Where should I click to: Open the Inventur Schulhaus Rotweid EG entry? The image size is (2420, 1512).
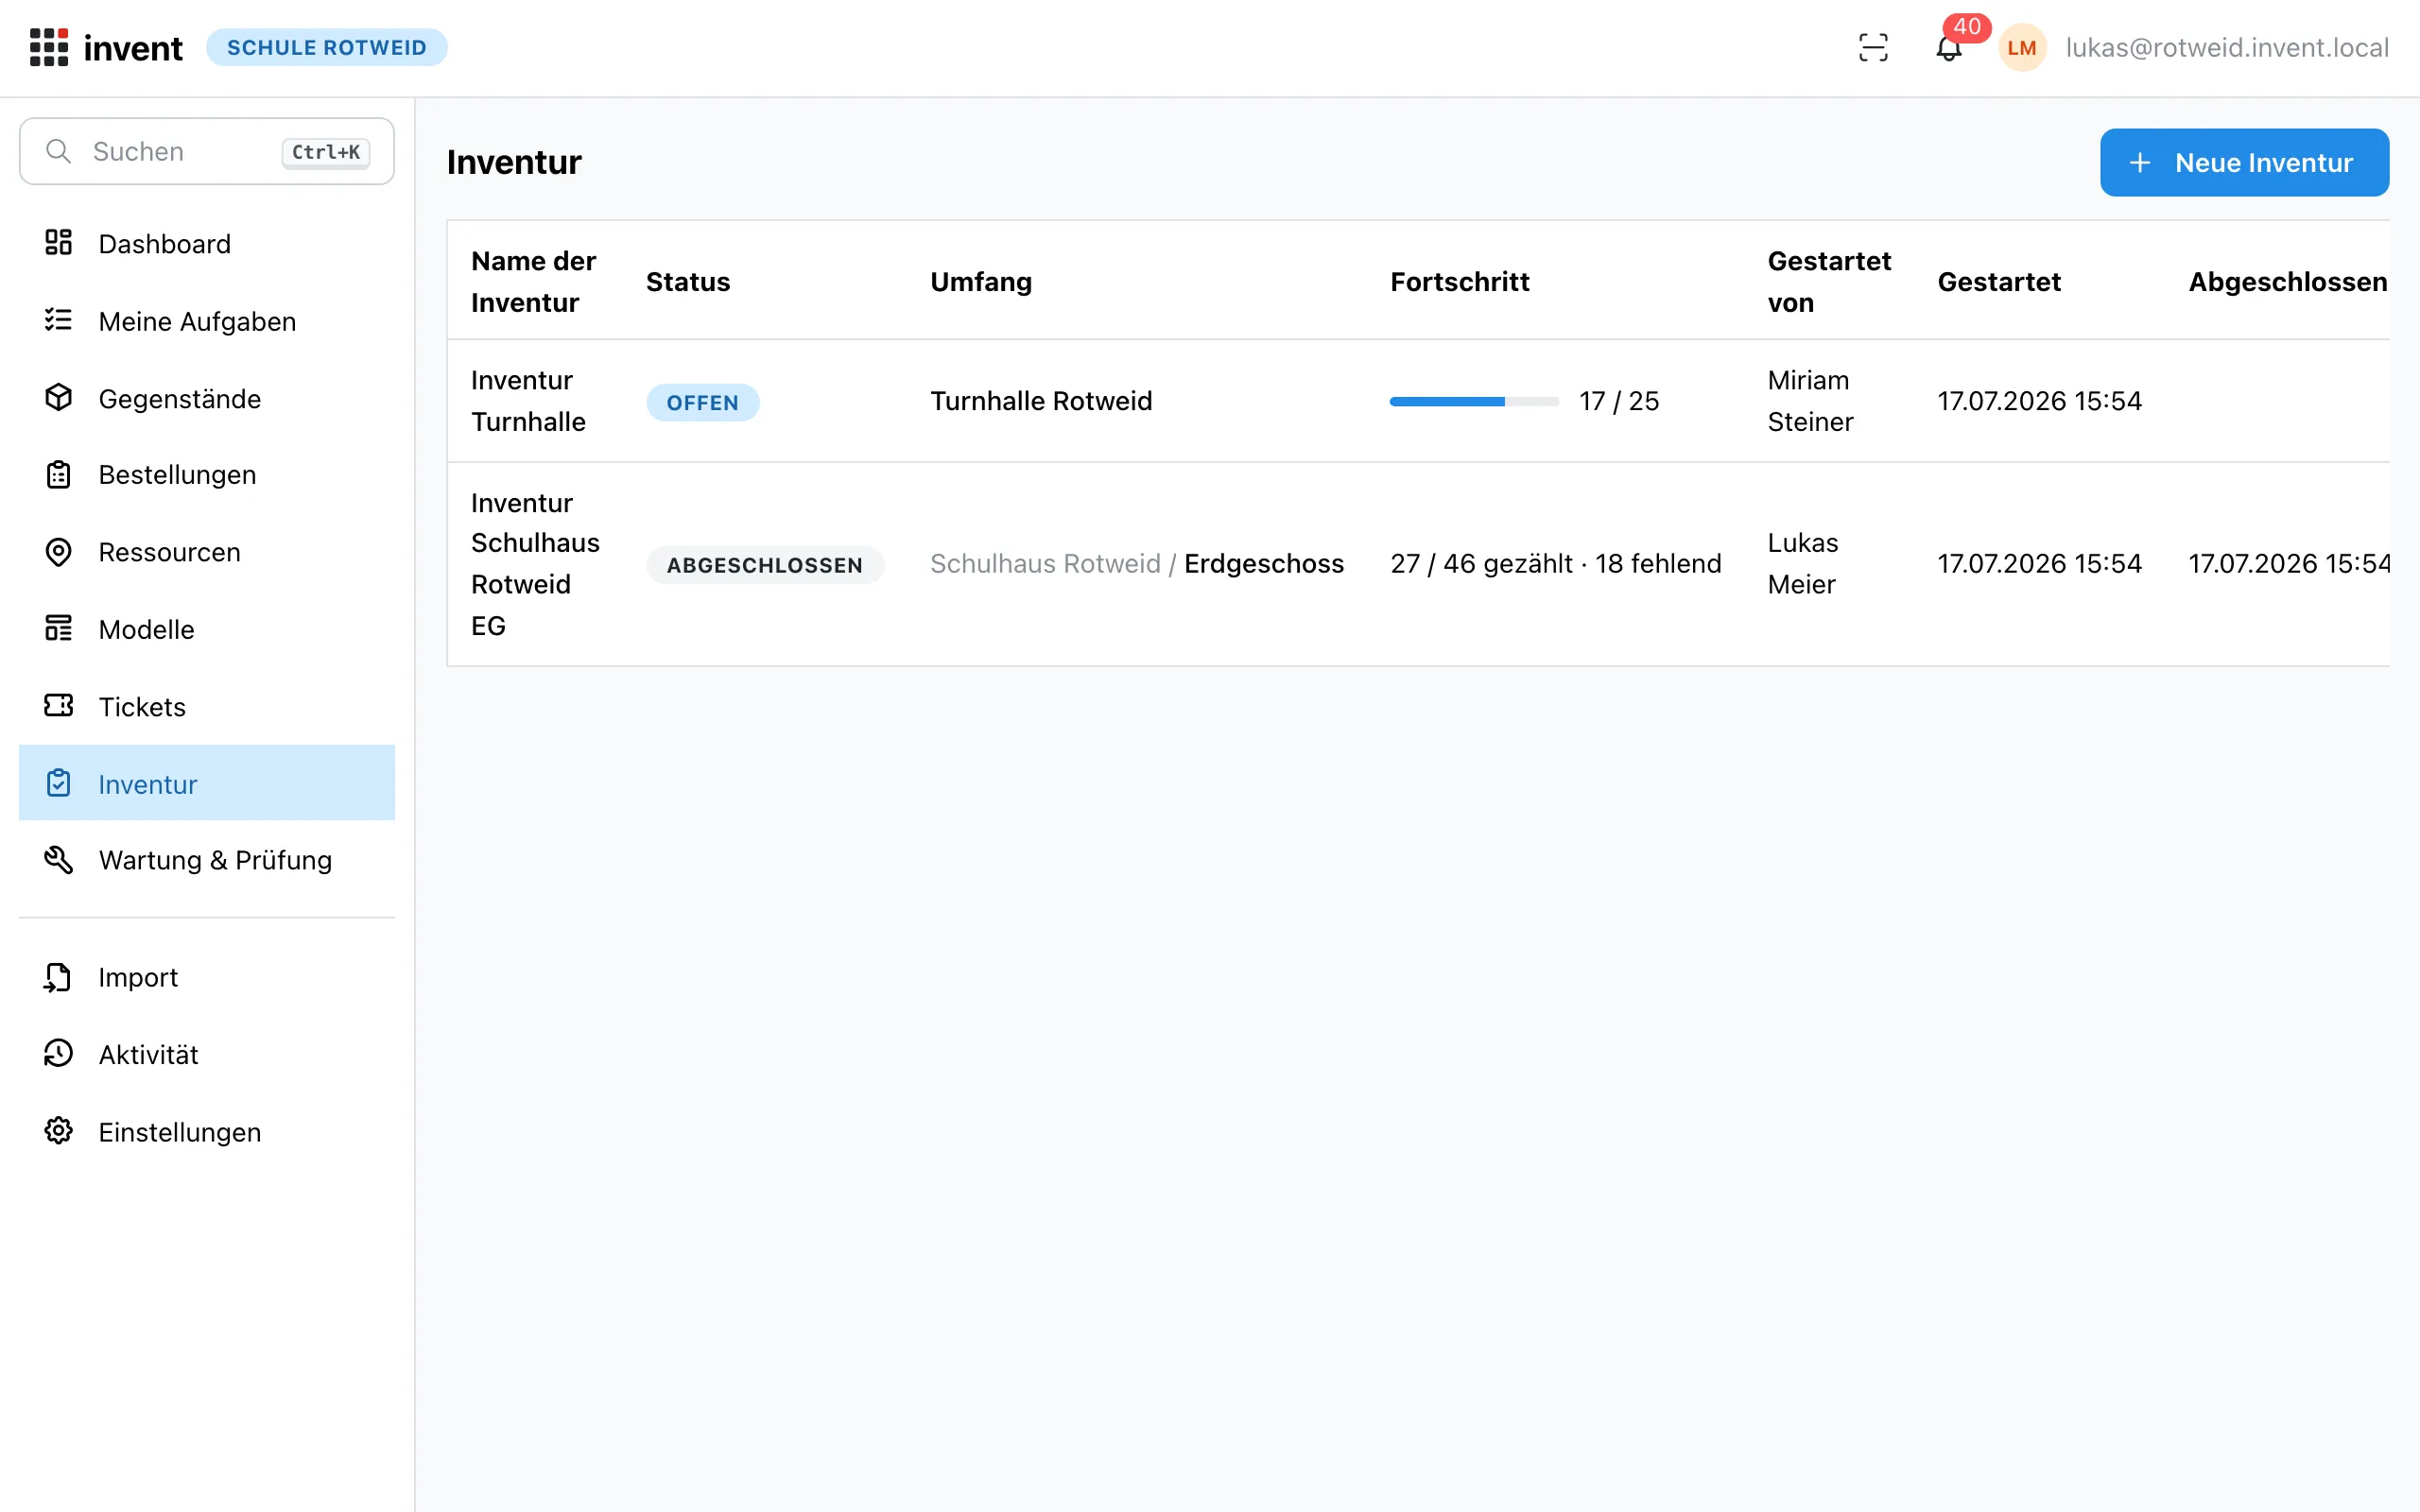point(1418,564)
